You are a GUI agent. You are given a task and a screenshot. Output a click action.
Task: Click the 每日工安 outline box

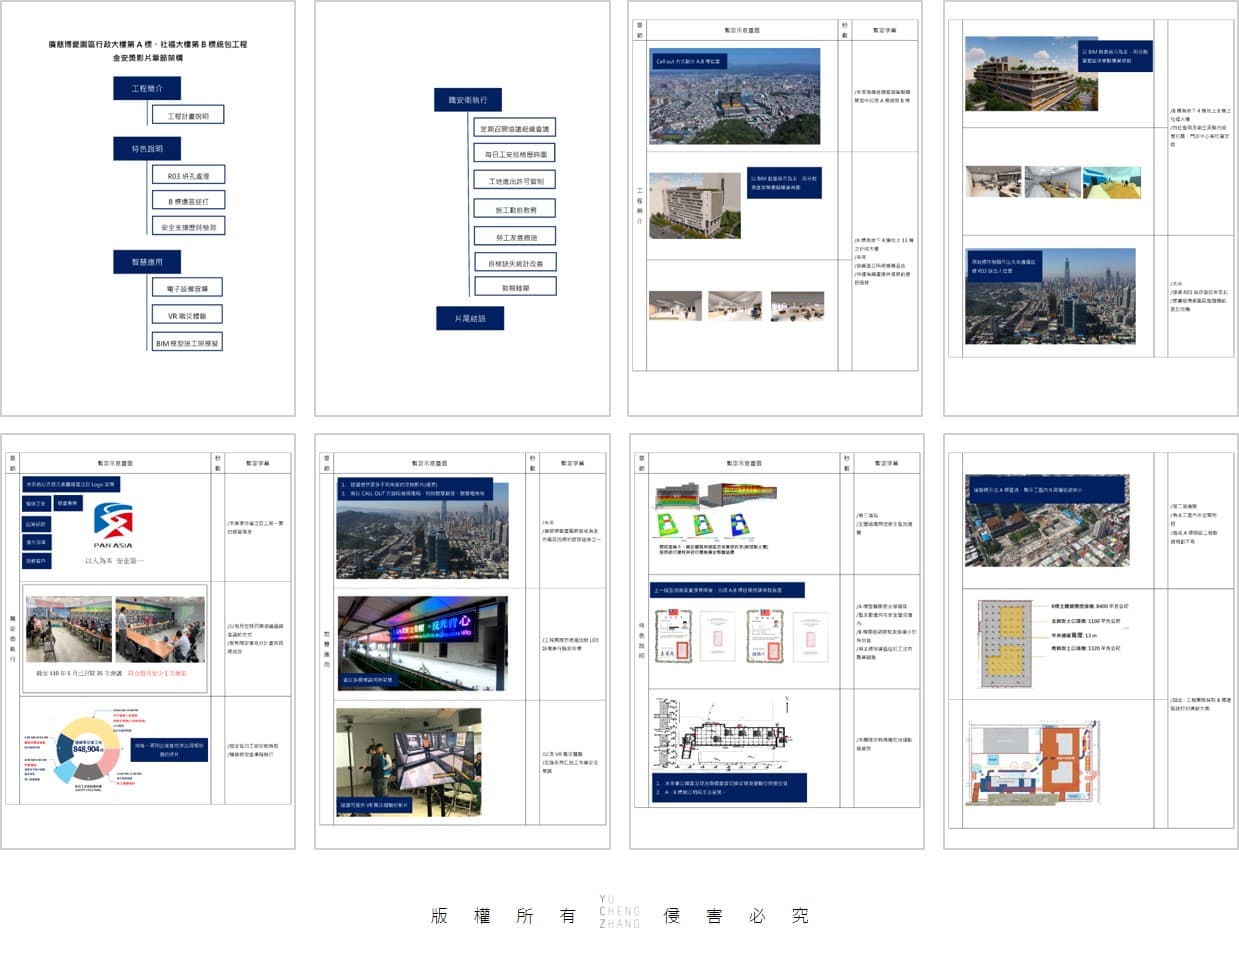point(514,154)
